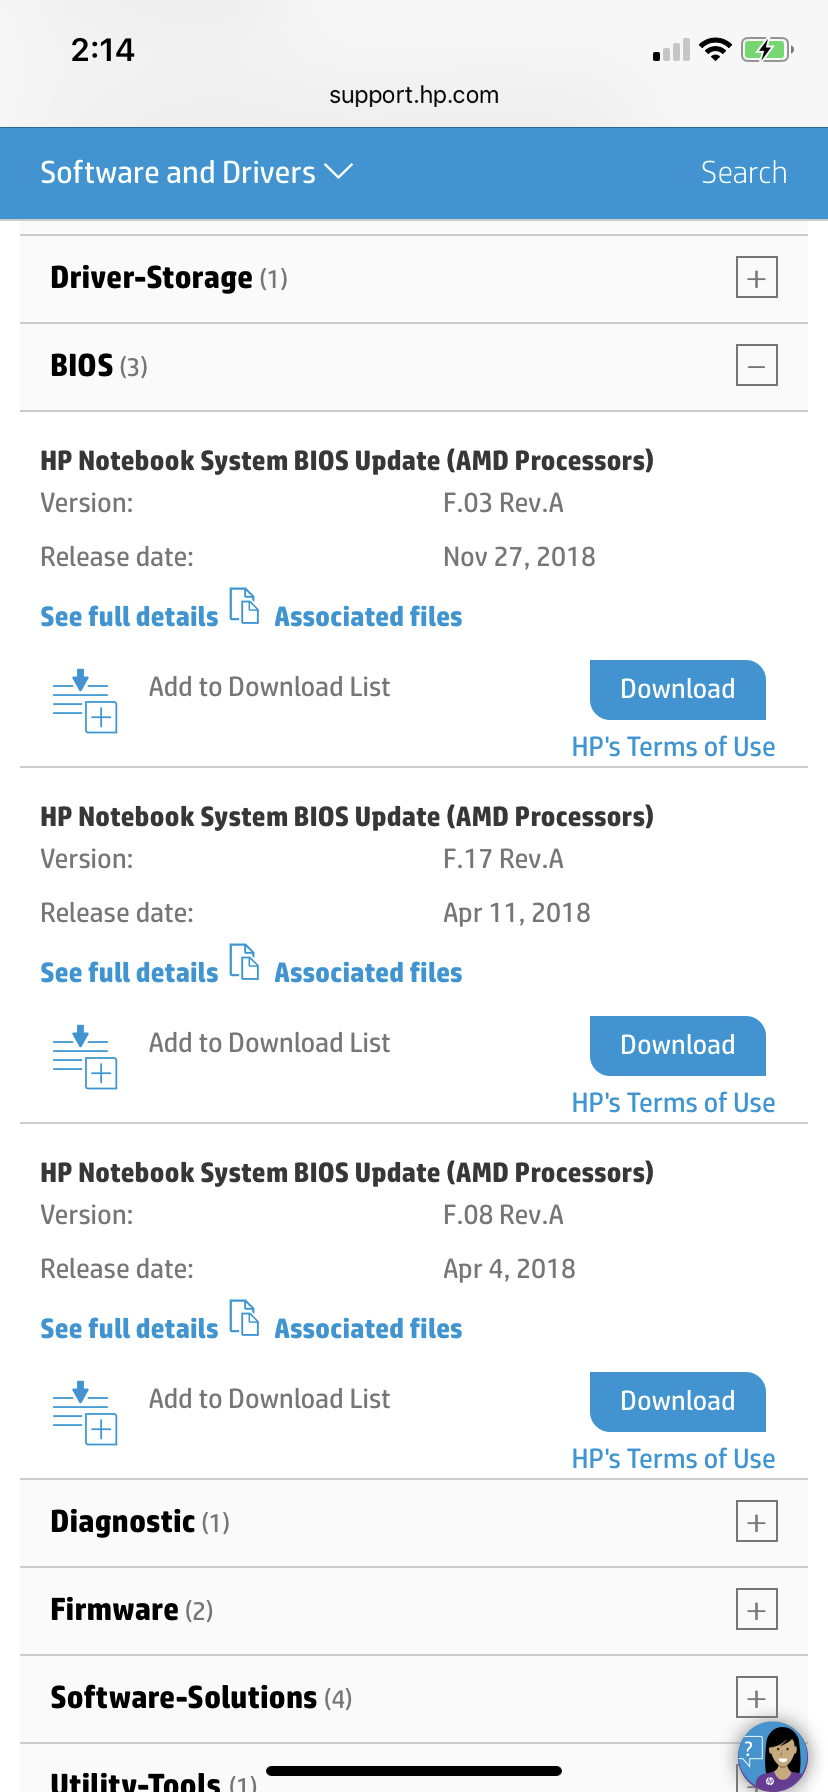Download BIOS version F.03 Rev.A
Screen dimensions: 828x1792
coord(677,689)
